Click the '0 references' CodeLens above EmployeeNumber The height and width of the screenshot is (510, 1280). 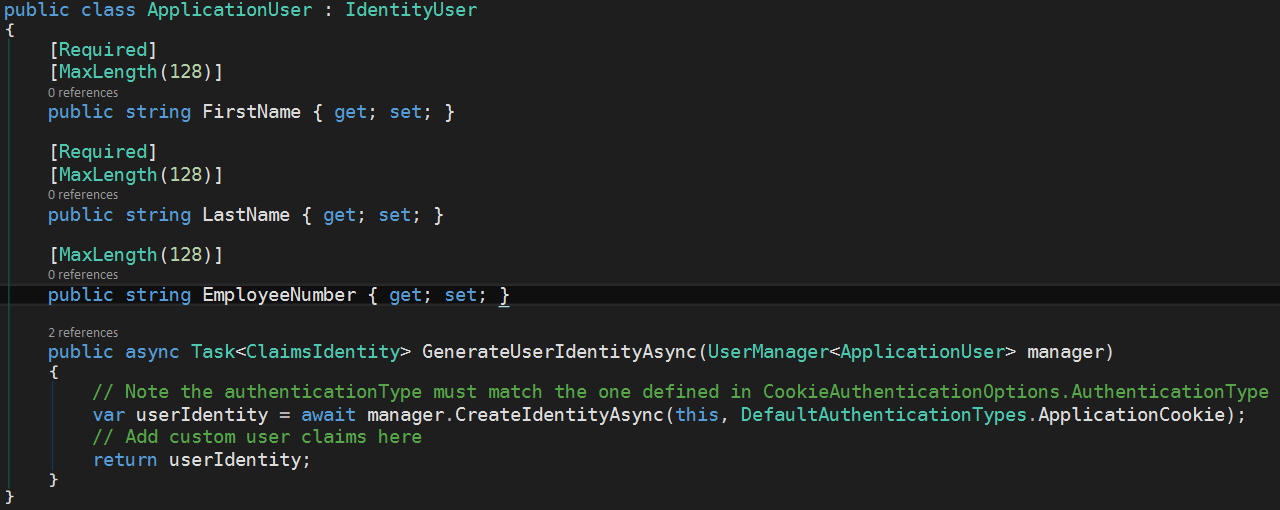click(83, 275)
